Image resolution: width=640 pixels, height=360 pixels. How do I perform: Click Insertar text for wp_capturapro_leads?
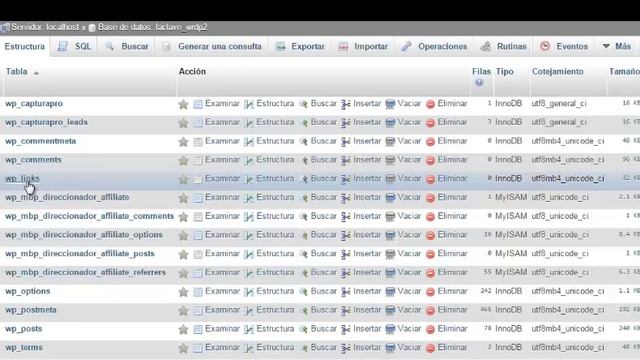(367, 122)
